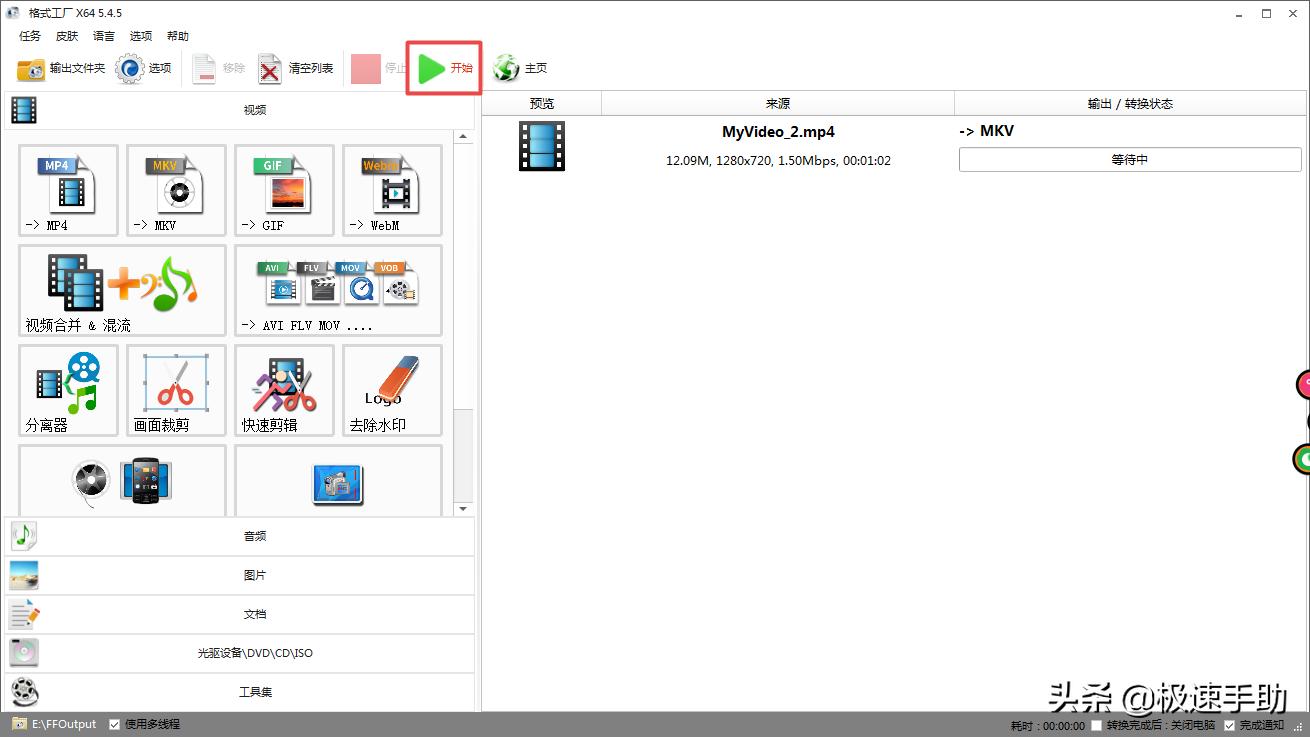Viewport: 1310px width, 737px height.
Task: Open the 去除水印 watermark removal tool
Action: [x=392, y=391]
